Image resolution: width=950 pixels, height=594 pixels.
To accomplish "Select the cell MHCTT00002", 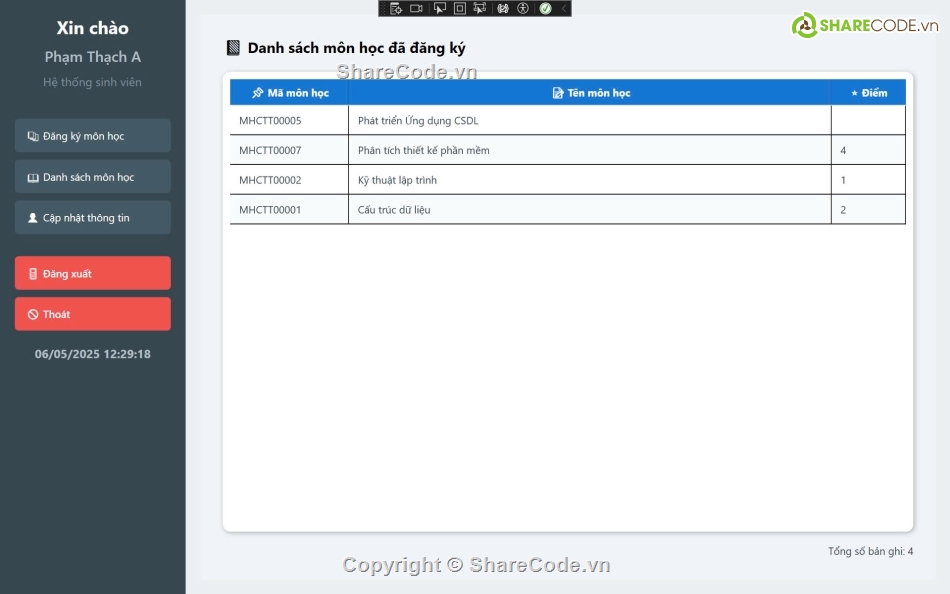I will 290,180.
